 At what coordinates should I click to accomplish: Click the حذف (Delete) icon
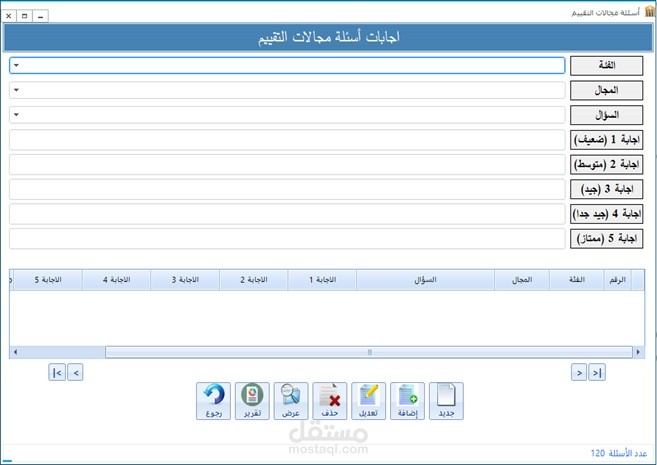pyautogui.click(x=330, y=401)
